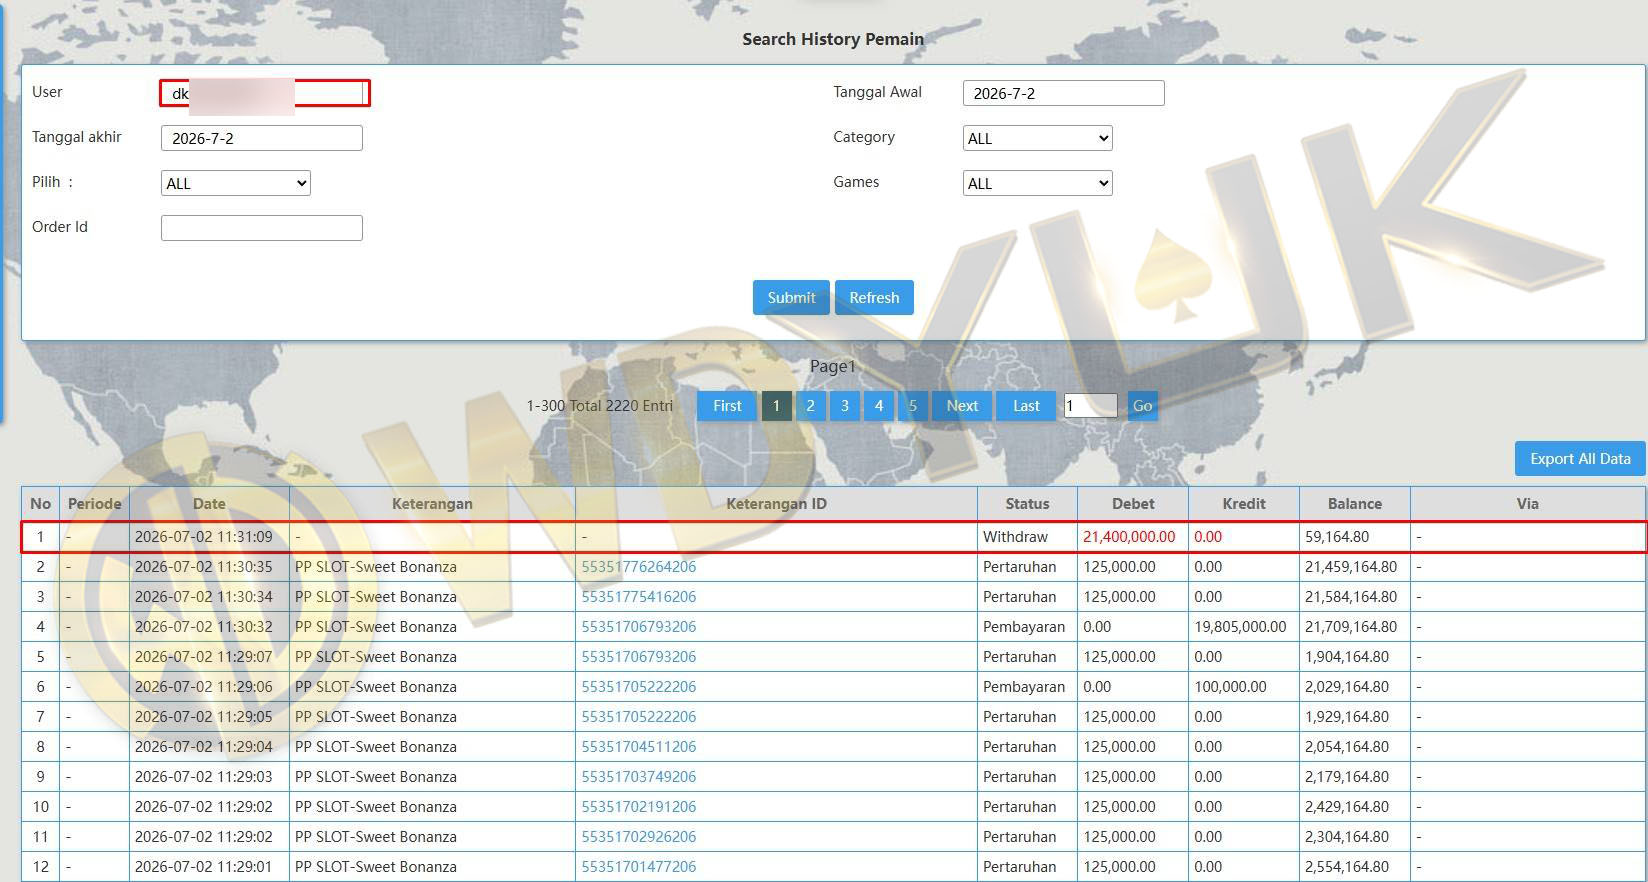1648x882 pixels.
Task: Click the Keterangan column header
Action: click(x=432, y=504)
